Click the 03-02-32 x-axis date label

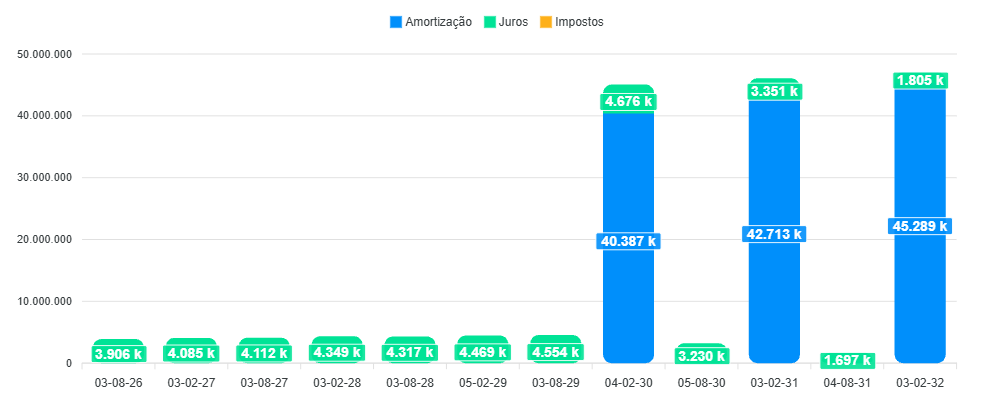920,382
